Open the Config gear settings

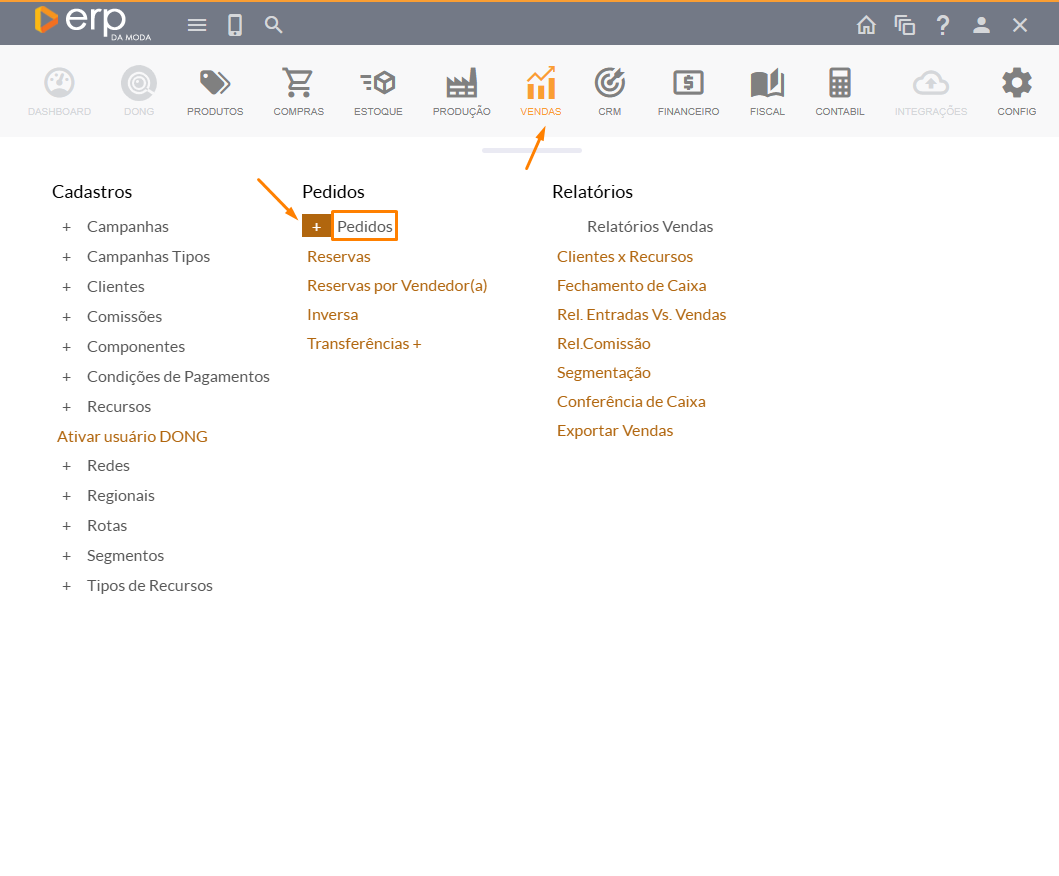coord(1017,91)
